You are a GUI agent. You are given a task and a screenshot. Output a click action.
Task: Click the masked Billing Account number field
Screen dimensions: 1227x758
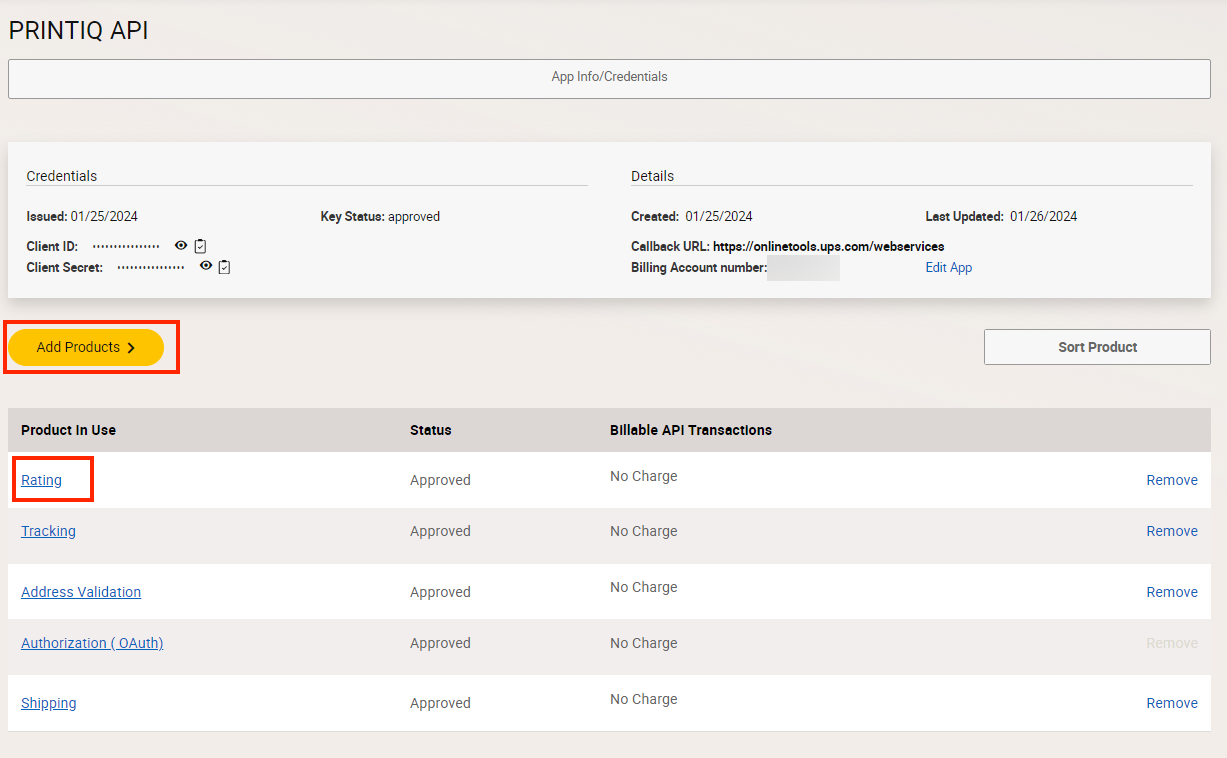click(x=803, y=268)
